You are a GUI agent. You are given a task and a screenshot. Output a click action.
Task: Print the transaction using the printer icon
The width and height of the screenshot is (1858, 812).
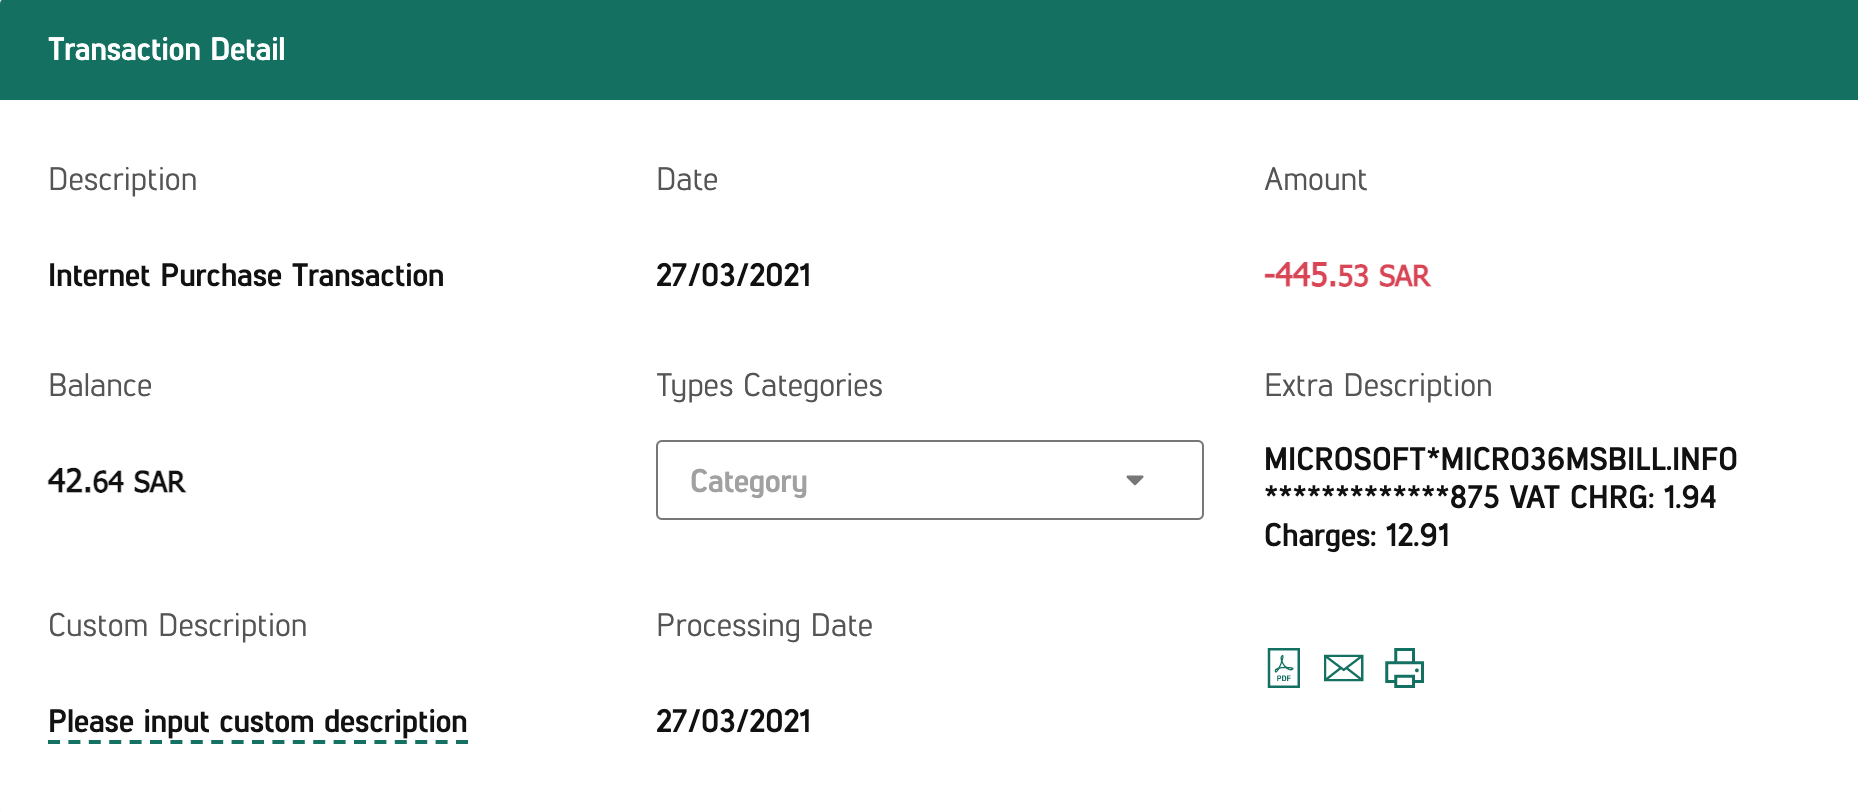tap(1404, 668)
